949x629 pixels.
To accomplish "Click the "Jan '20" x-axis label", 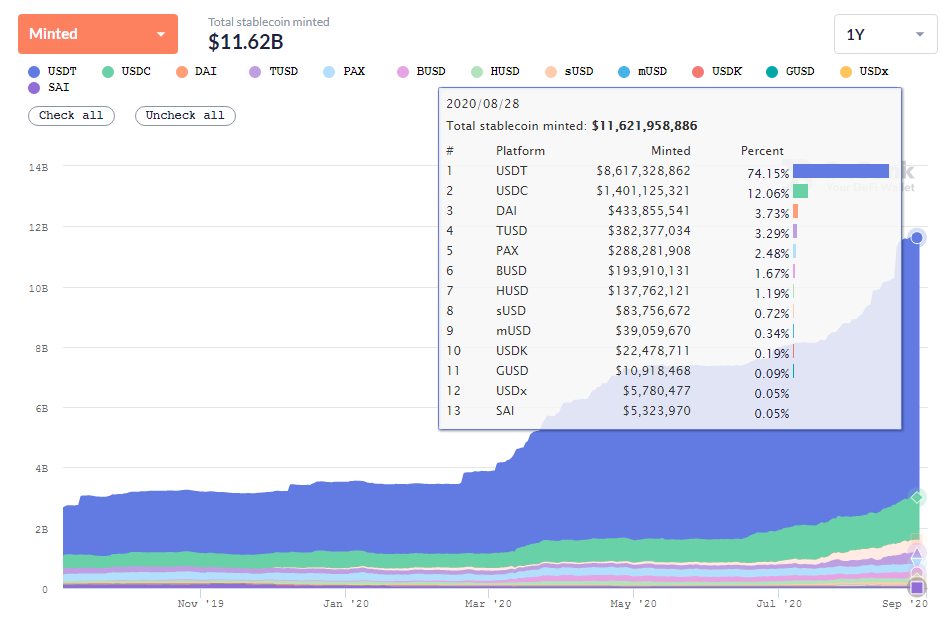I will coord(346,604).
